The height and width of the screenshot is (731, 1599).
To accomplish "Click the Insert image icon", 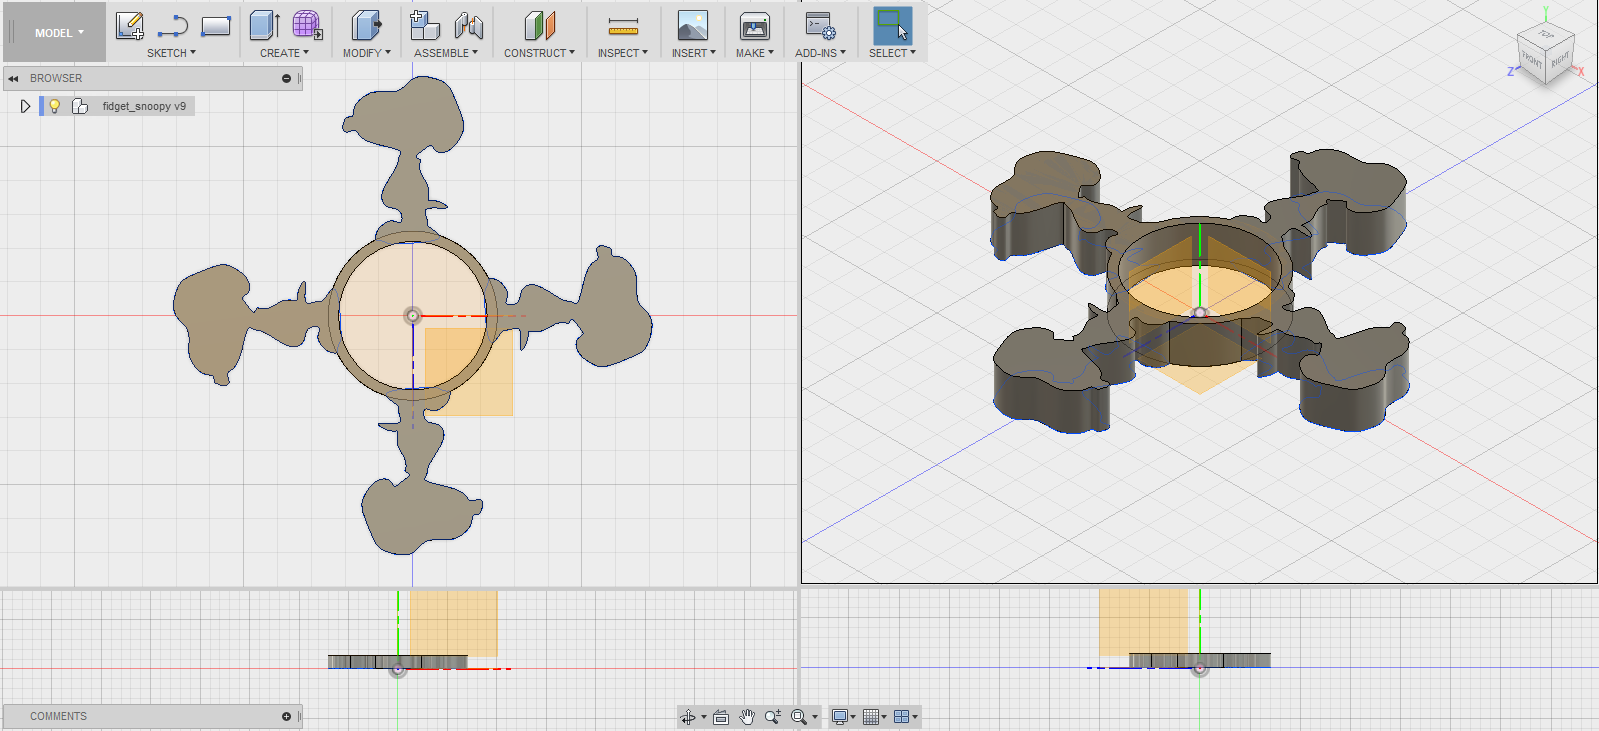I will 692,26.
